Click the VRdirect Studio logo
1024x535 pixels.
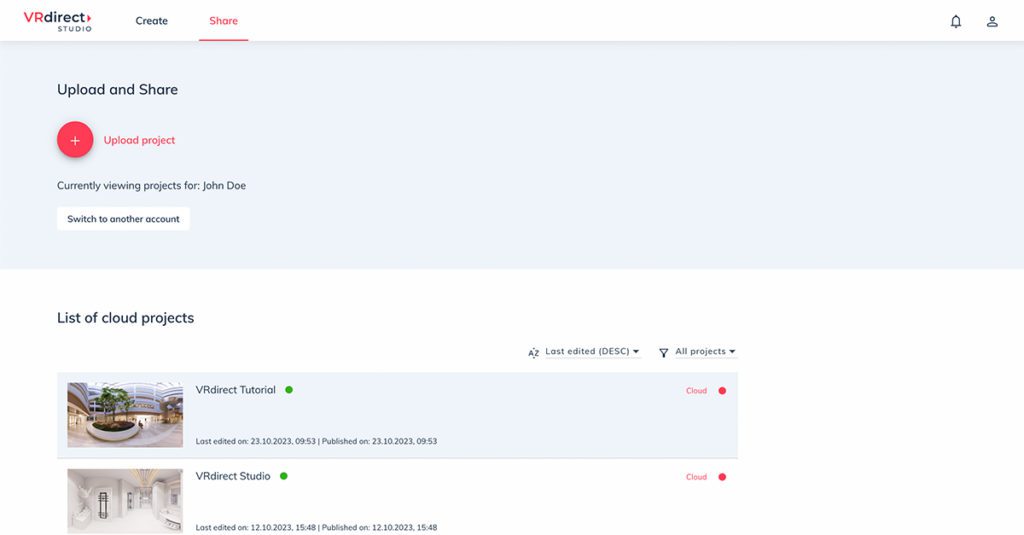pyautogui.click(x=57, y=21)
